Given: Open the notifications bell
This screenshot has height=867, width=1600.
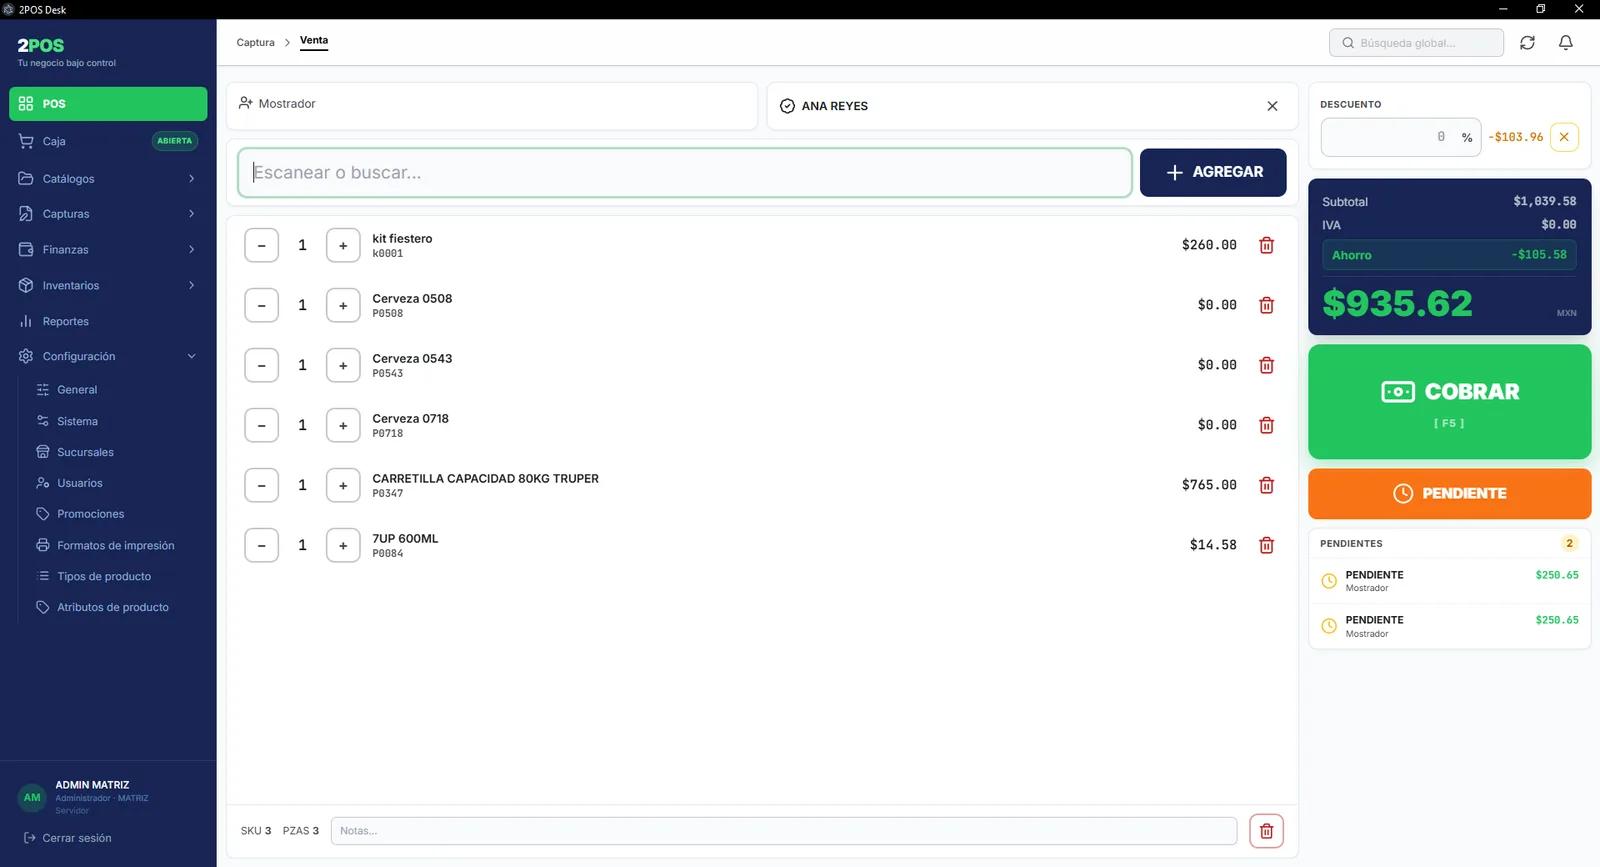Looking at the screenshot, I should tap(1566, 43).
